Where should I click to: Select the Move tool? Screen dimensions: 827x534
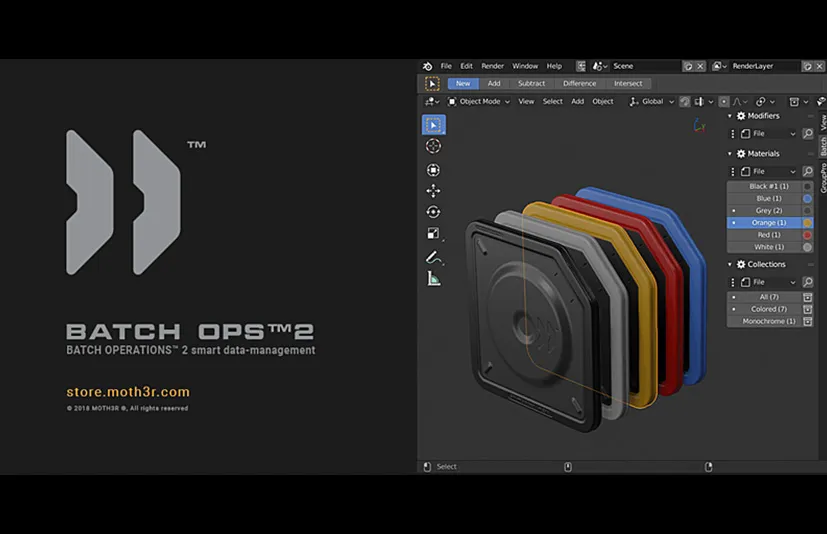coord(434,190)
